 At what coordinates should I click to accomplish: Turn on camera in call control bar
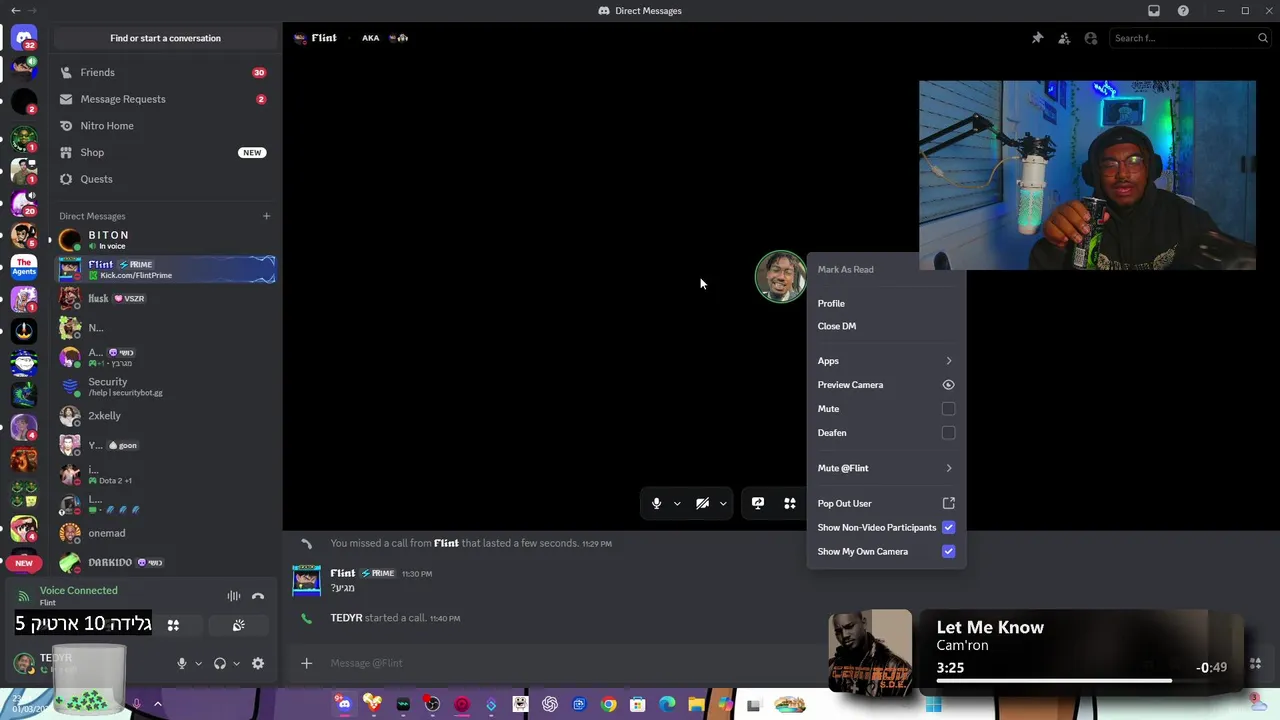(x=702, y=503)
